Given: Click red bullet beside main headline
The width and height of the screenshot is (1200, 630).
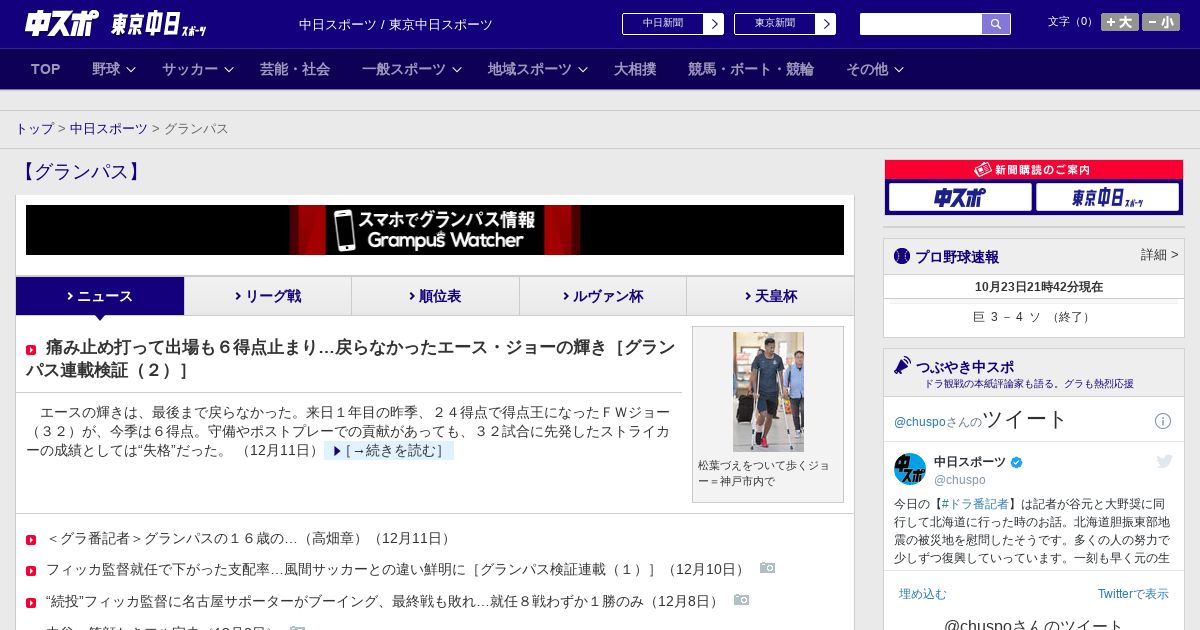Looking at the screenshot, I should point(31,350).
